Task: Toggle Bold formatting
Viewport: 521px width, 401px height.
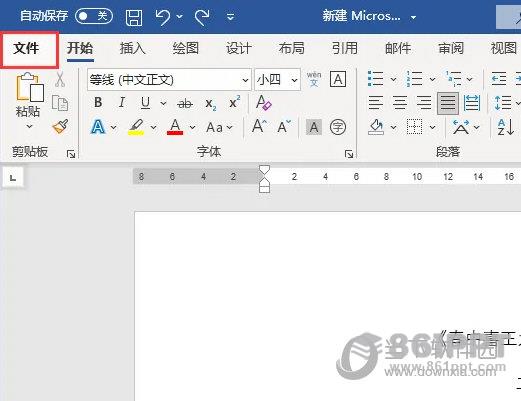Action: pyautogui.click(x=98, y=102)
